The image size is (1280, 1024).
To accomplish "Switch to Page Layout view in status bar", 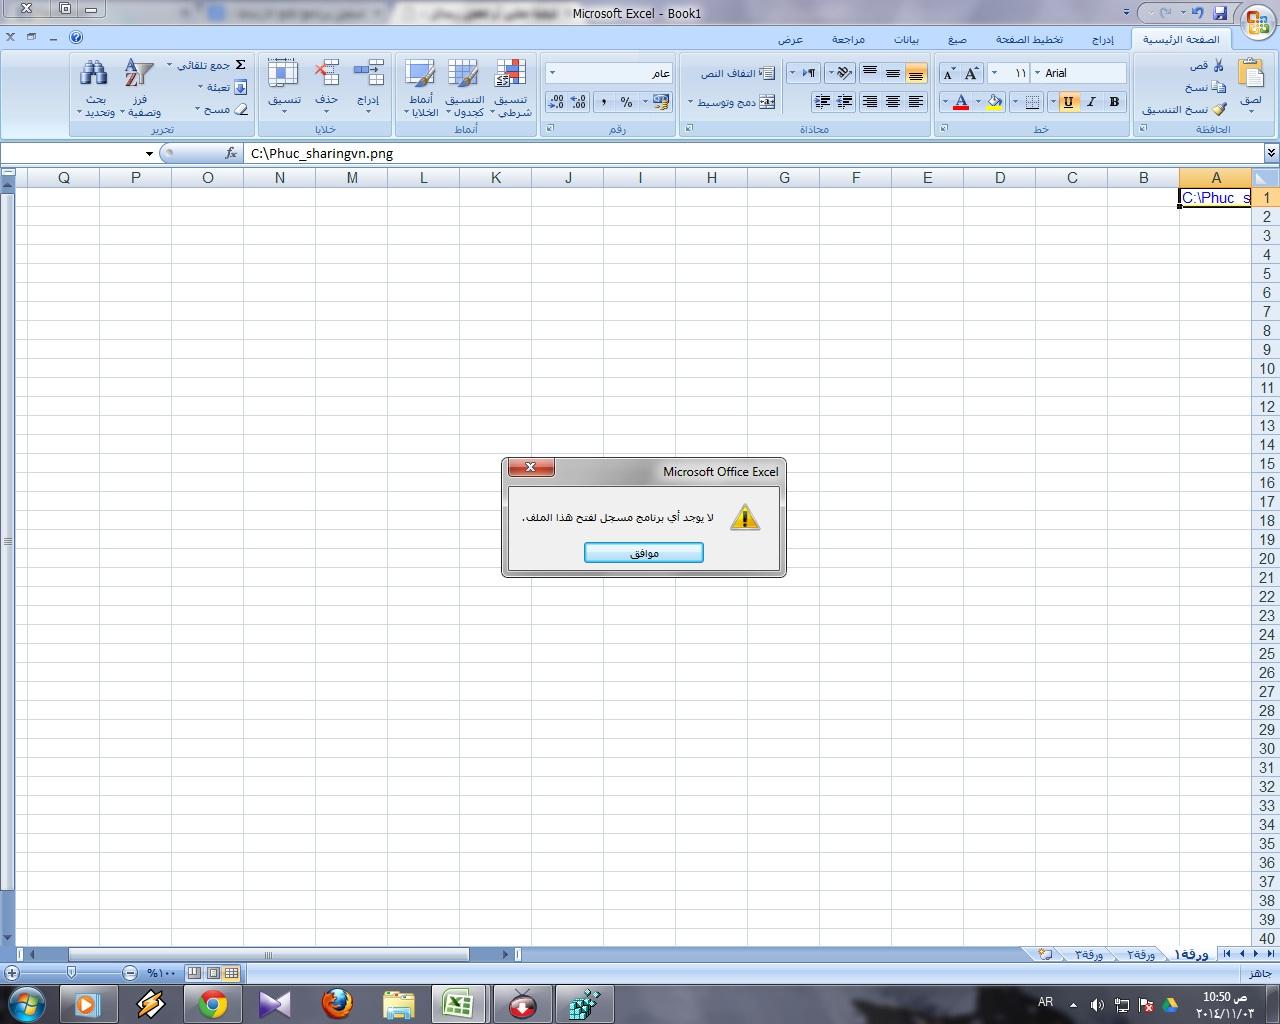I will [213, 973].
